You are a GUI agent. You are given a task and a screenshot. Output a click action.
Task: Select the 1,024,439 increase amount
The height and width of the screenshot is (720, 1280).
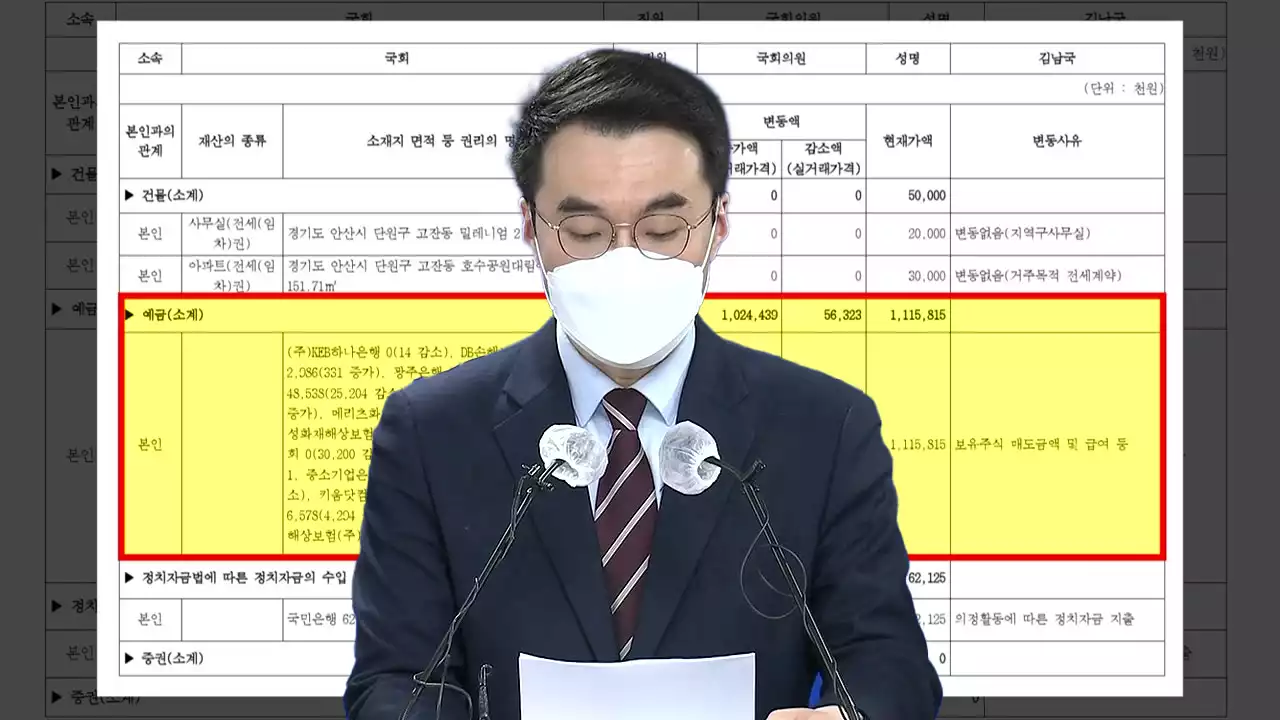[x=749, y=314]
